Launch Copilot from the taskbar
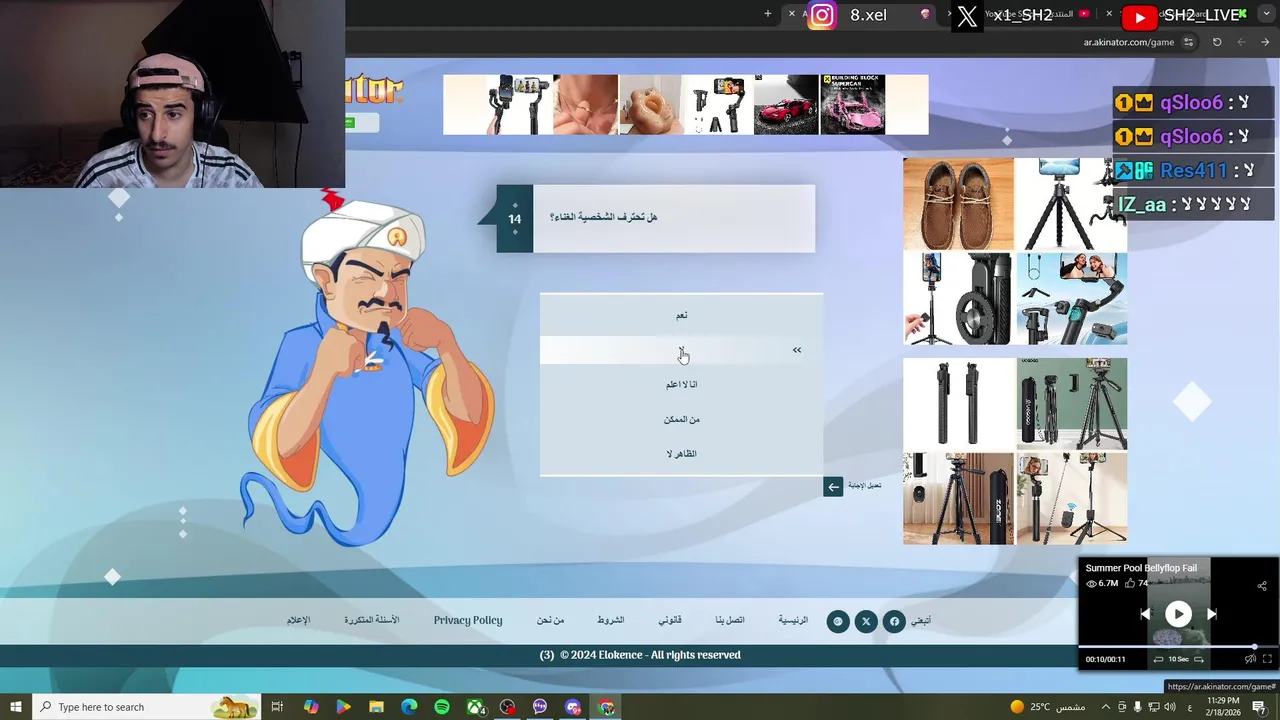Image resolution: width=1280 pixels, height=720 pixels. [311, 707]
